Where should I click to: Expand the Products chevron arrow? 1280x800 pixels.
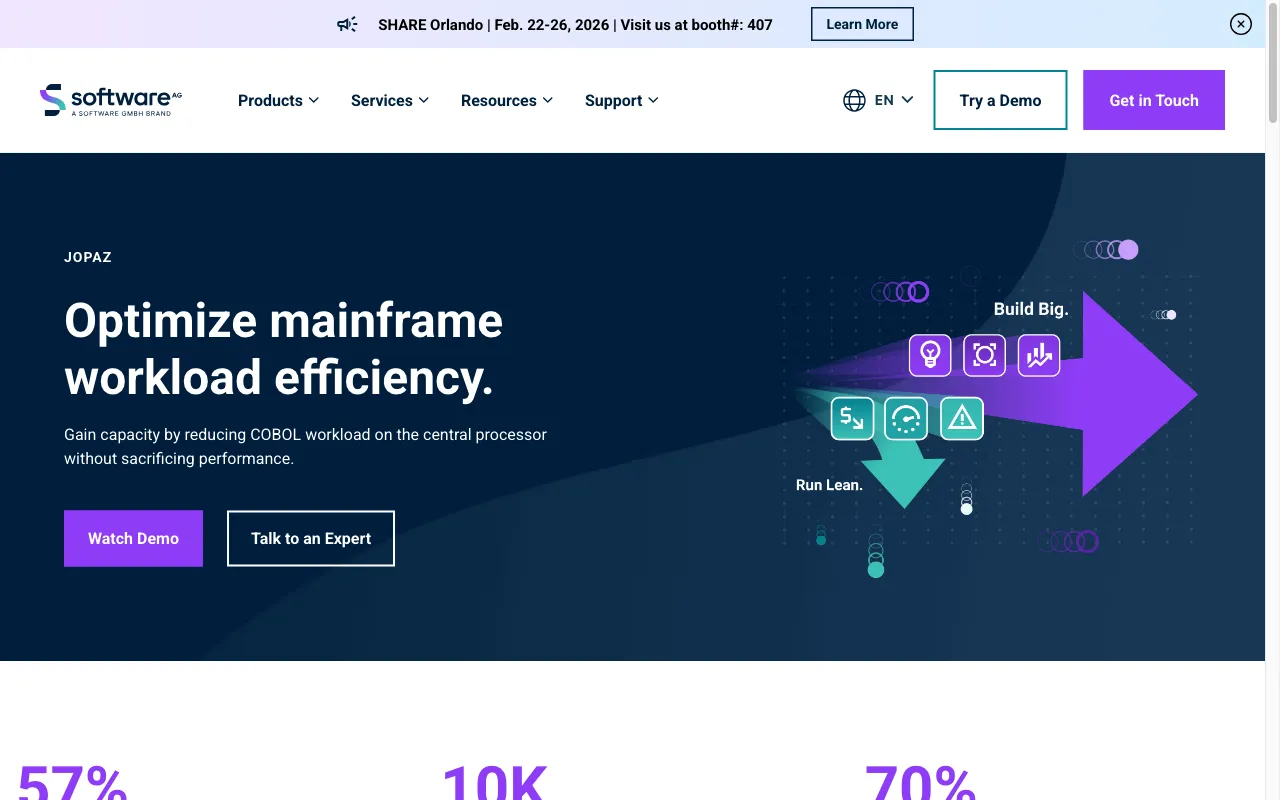tap(314, 100)
